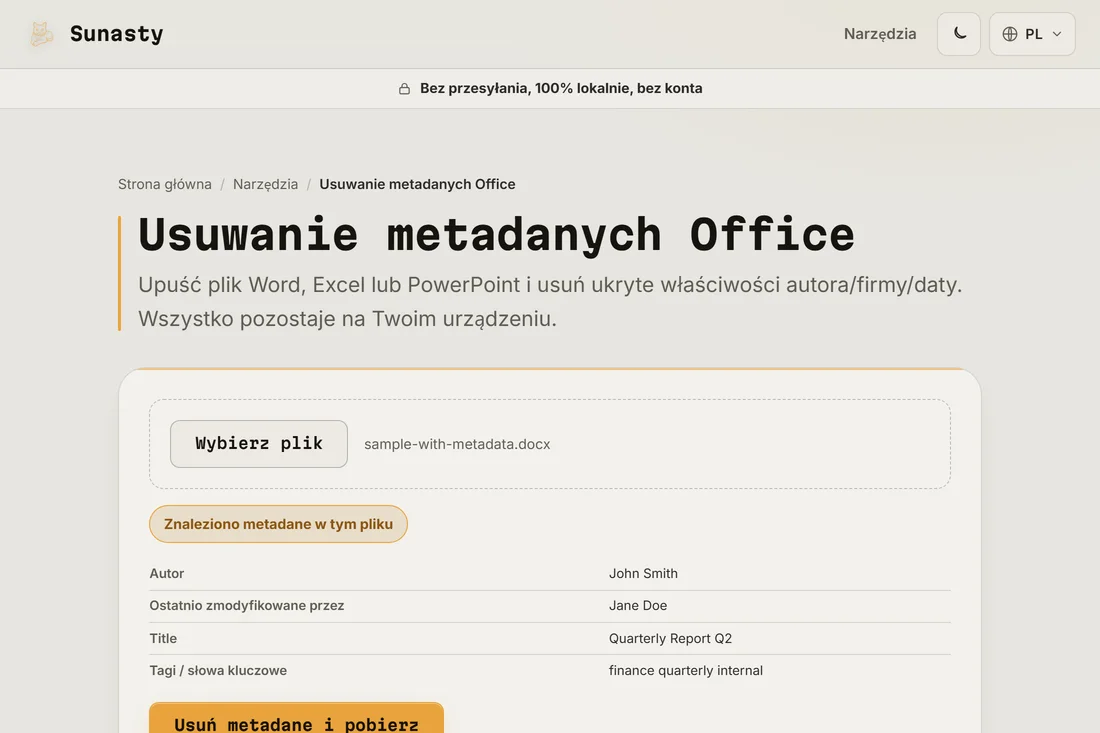This screenshot has height=733, width=1100.
Task: Open the Narzędzia navigation link
Action: click(x=880, y=34)
